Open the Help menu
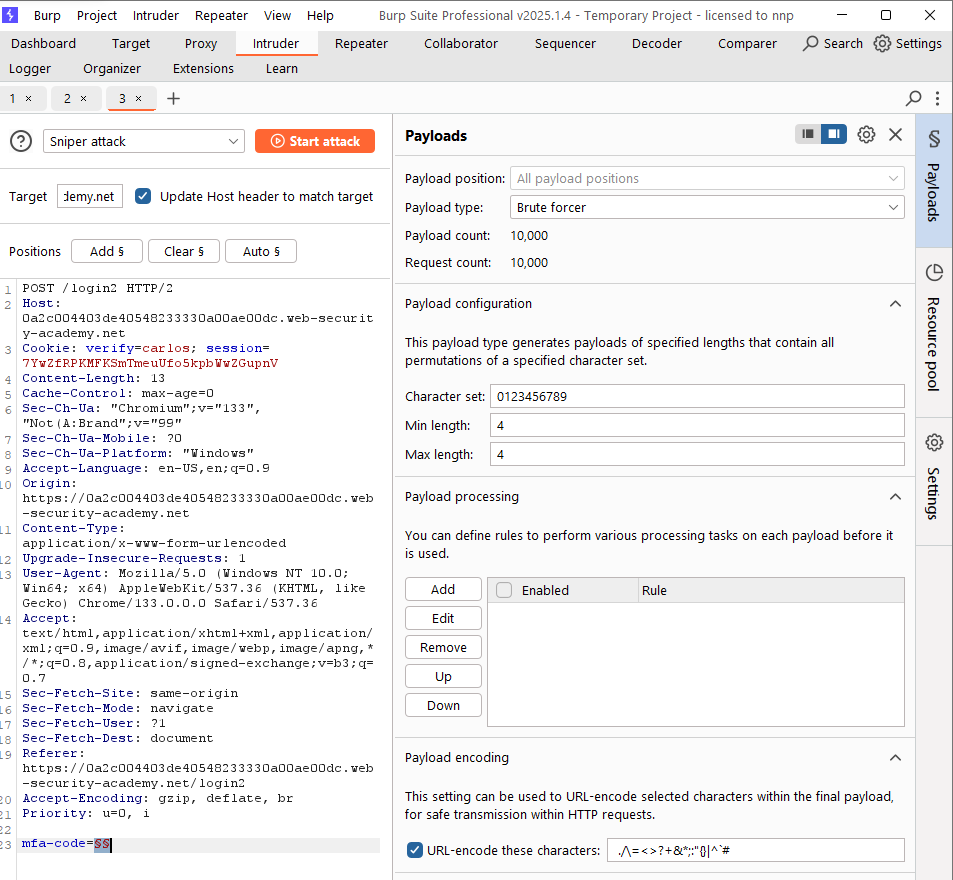This screenshot has width=953, height=880. [320, 16]
